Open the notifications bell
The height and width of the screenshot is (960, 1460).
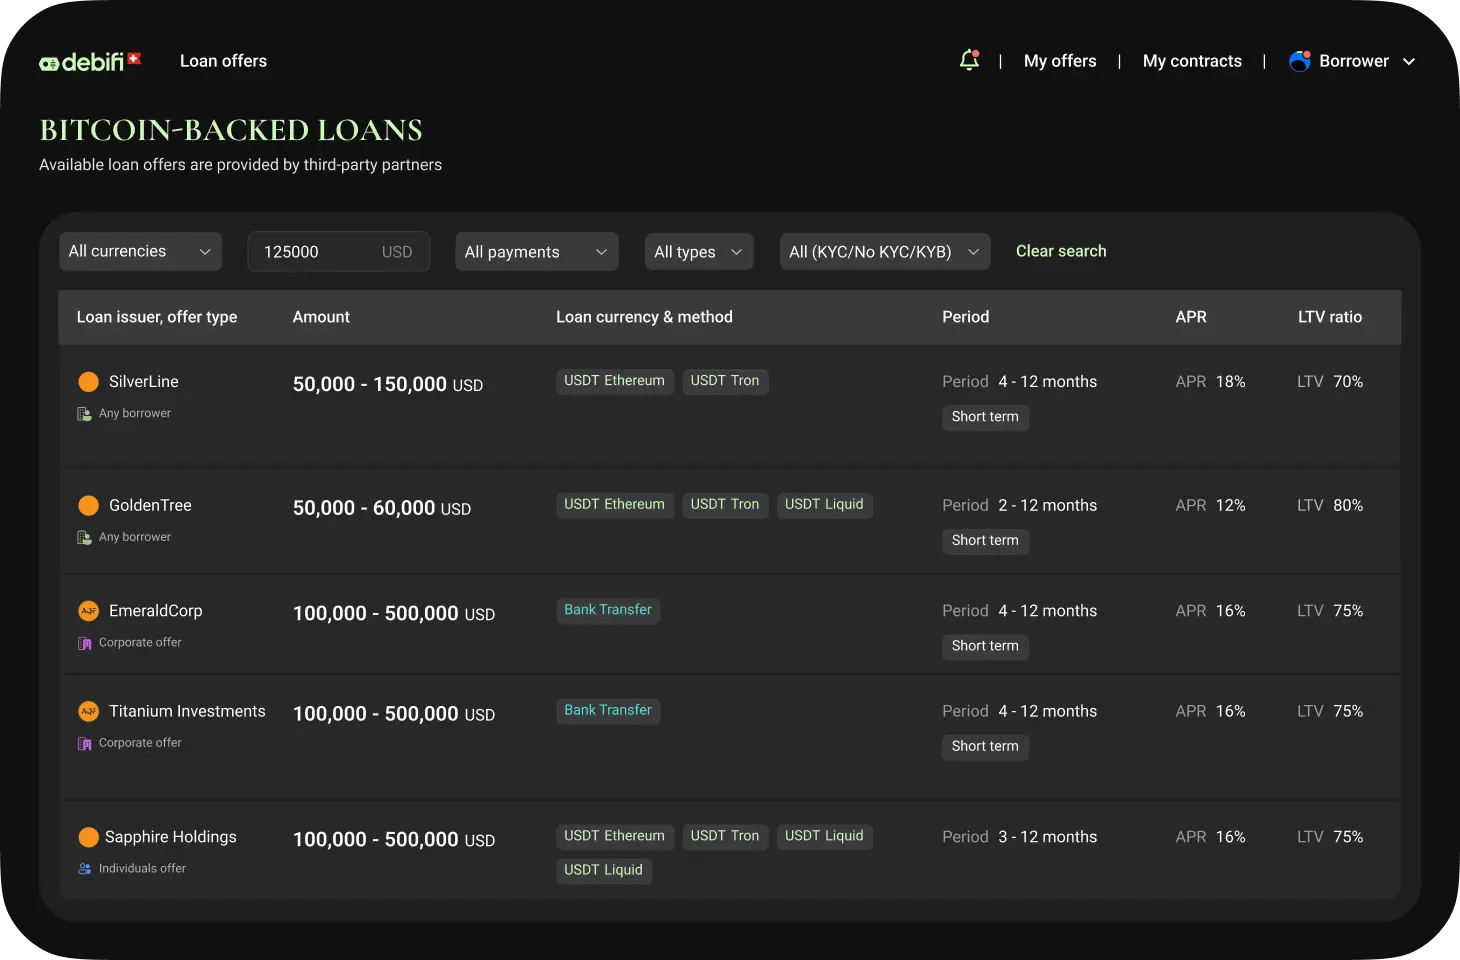point(969,60)
